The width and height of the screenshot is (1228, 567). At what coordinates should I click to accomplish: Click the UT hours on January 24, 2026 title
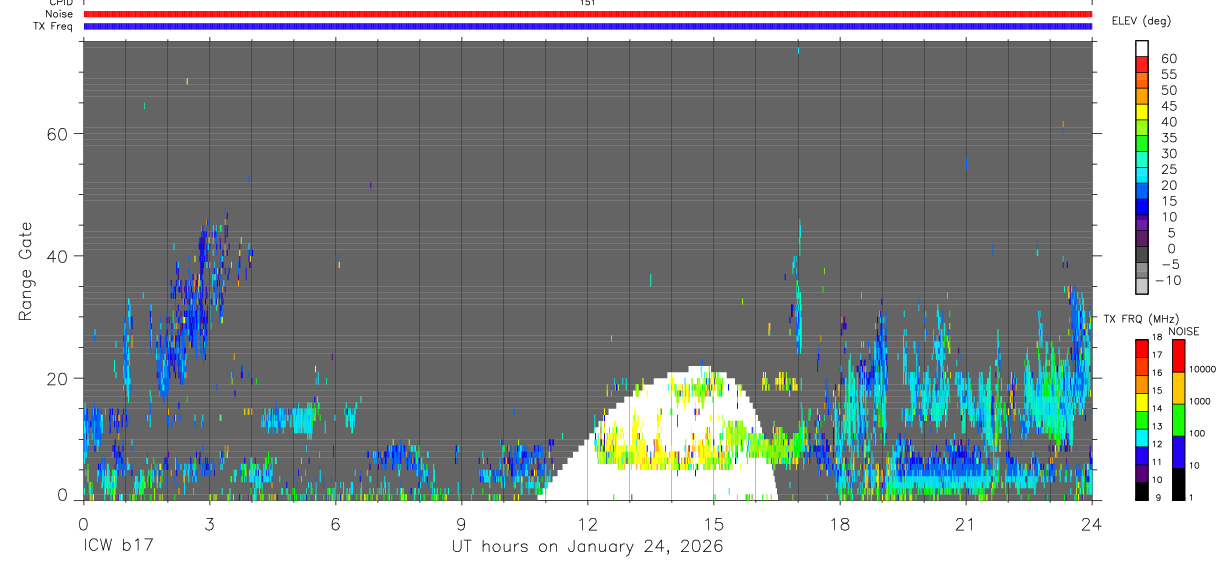pyautogui.click(x=586, y=547)
